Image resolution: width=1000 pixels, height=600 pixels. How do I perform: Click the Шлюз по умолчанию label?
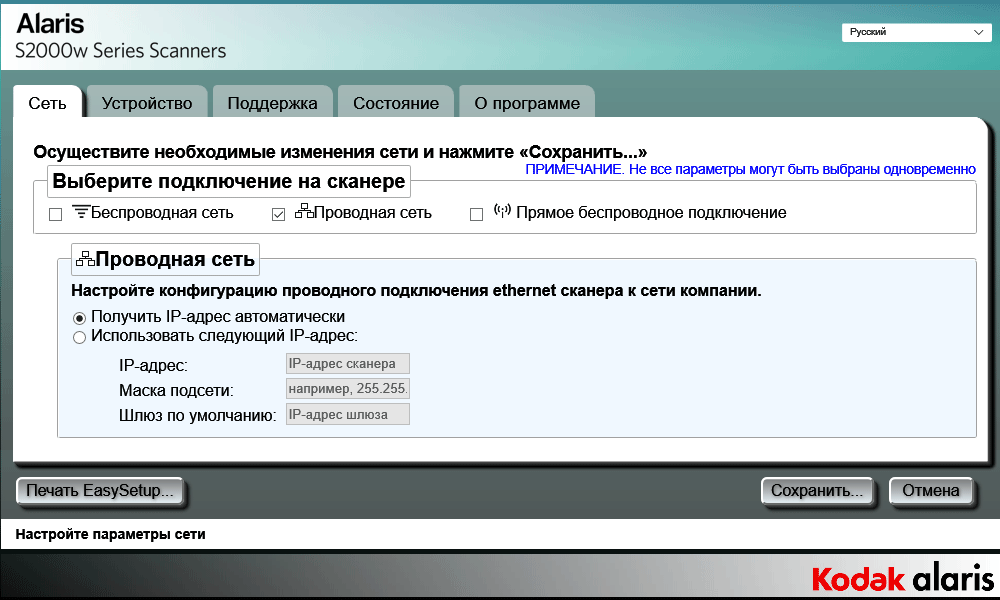(198, 416)
